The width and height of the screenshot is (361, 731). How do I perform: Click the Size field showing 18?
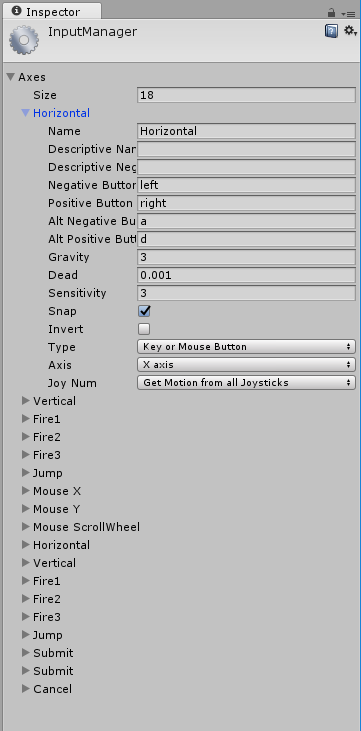(x=247, y=95)
